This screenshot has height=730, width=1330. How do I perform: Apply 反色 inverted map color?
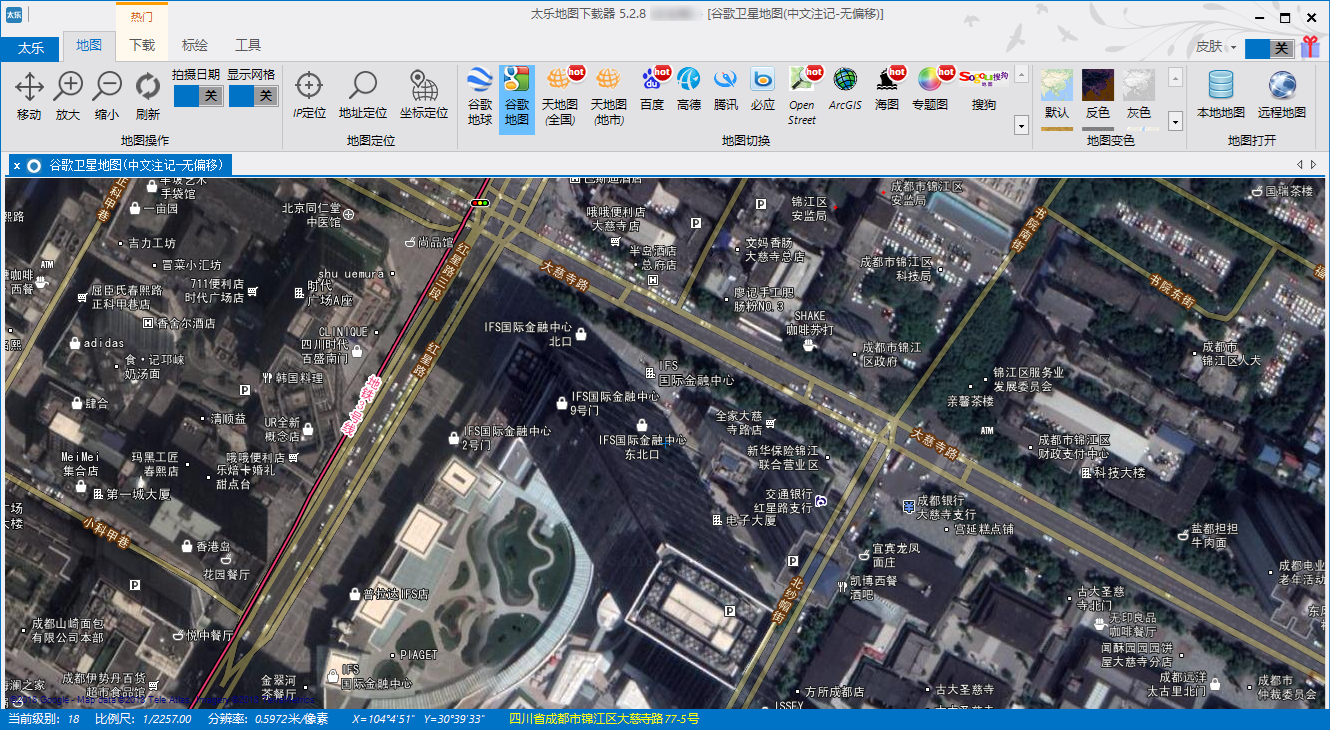tap(1098, 97)
